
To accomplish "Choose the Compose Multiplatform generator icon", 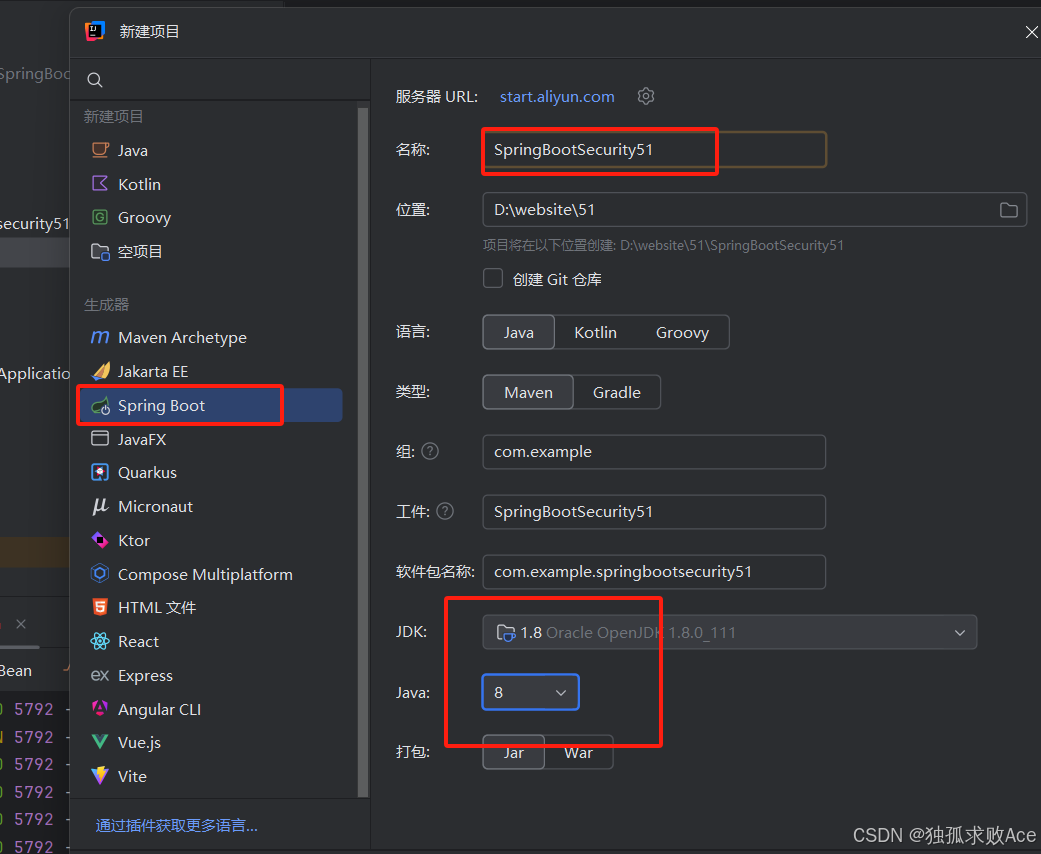I will pyautogui.click(x=100, y=574).
